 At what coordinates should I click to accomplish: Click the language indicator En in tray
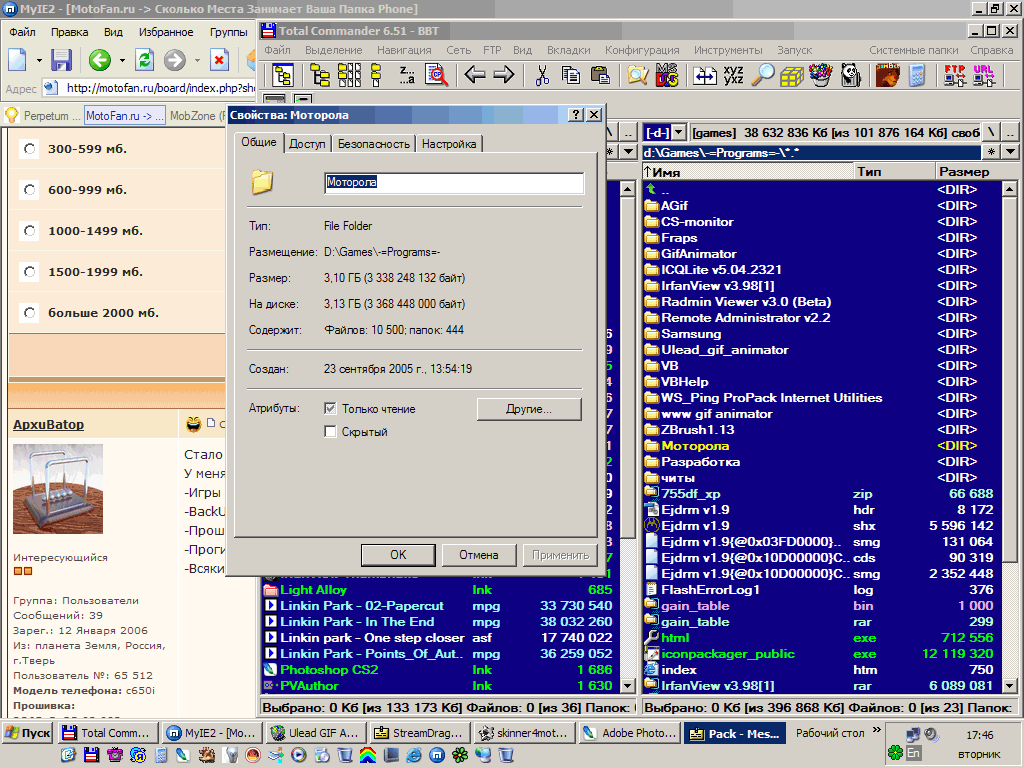914,753
